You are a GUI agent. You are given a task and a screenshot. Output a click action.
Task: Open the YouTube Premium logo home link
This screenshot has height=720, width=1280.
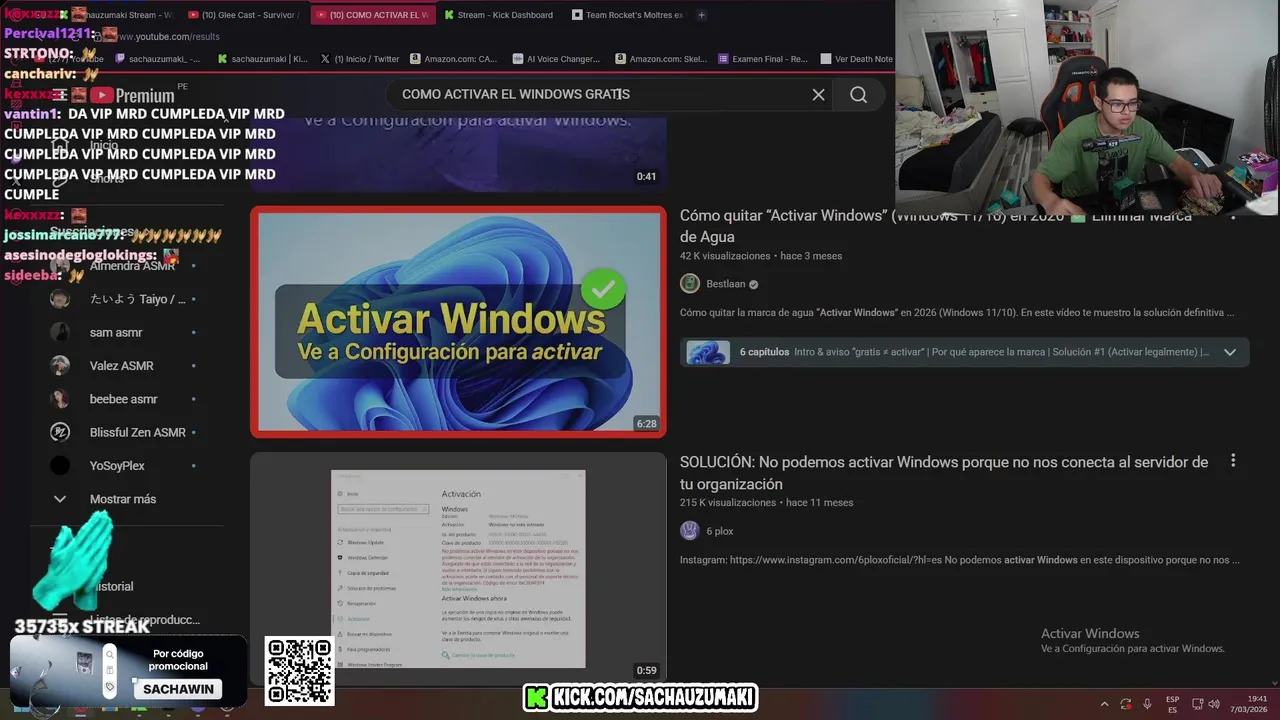(130, 95)
